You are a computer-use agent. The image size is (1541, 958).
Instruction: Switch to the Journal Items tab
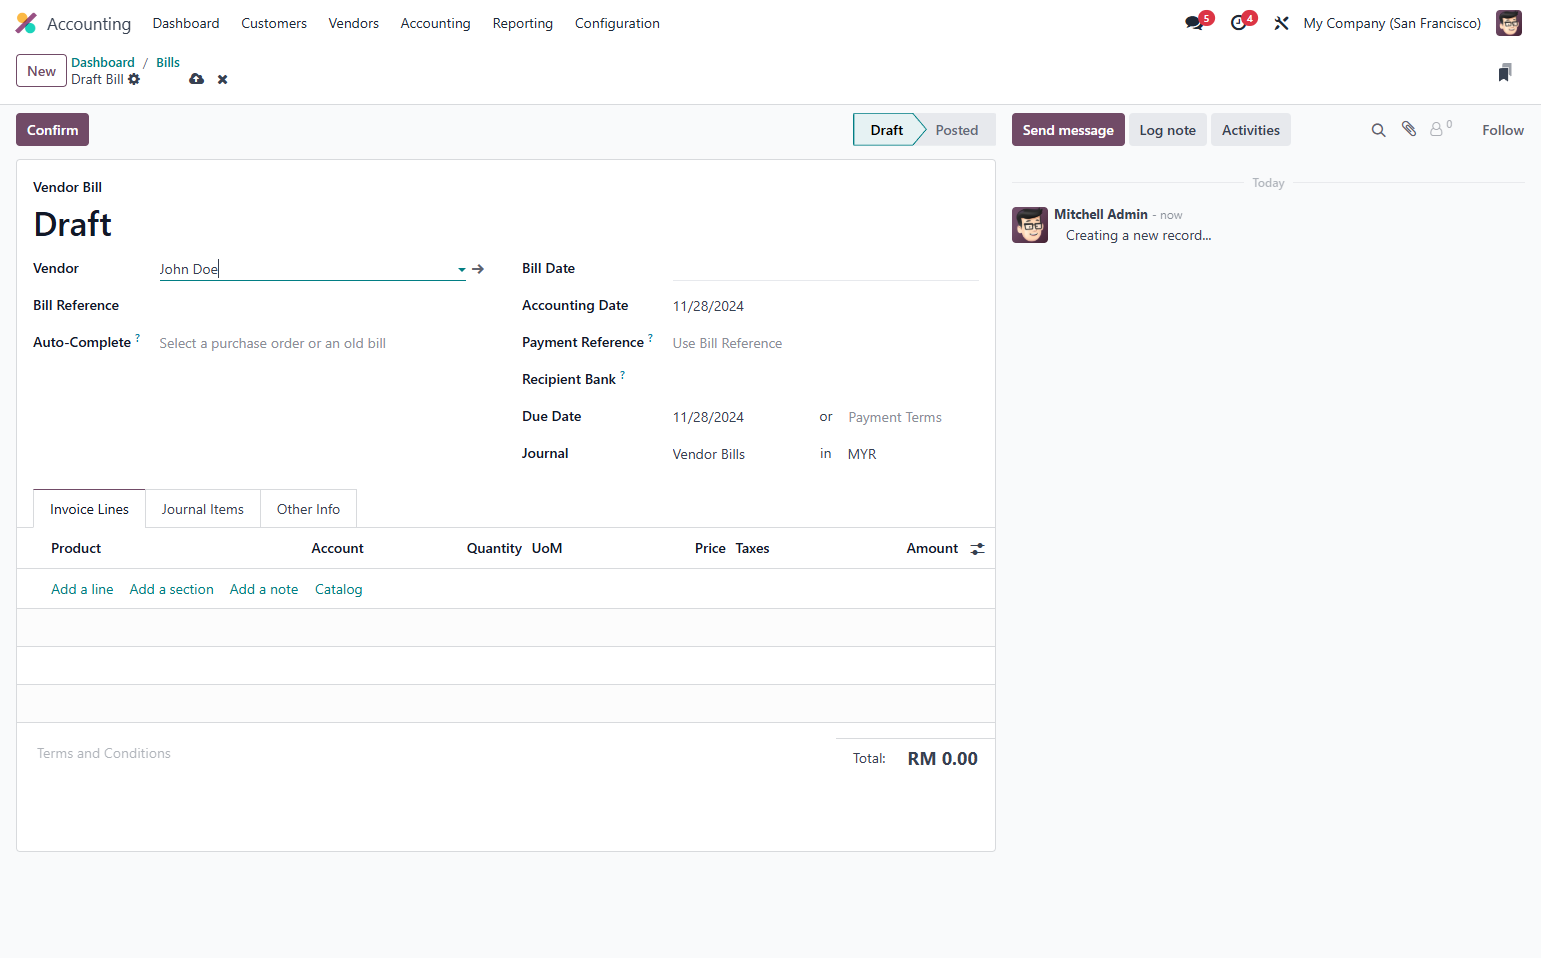coord(203,509)
